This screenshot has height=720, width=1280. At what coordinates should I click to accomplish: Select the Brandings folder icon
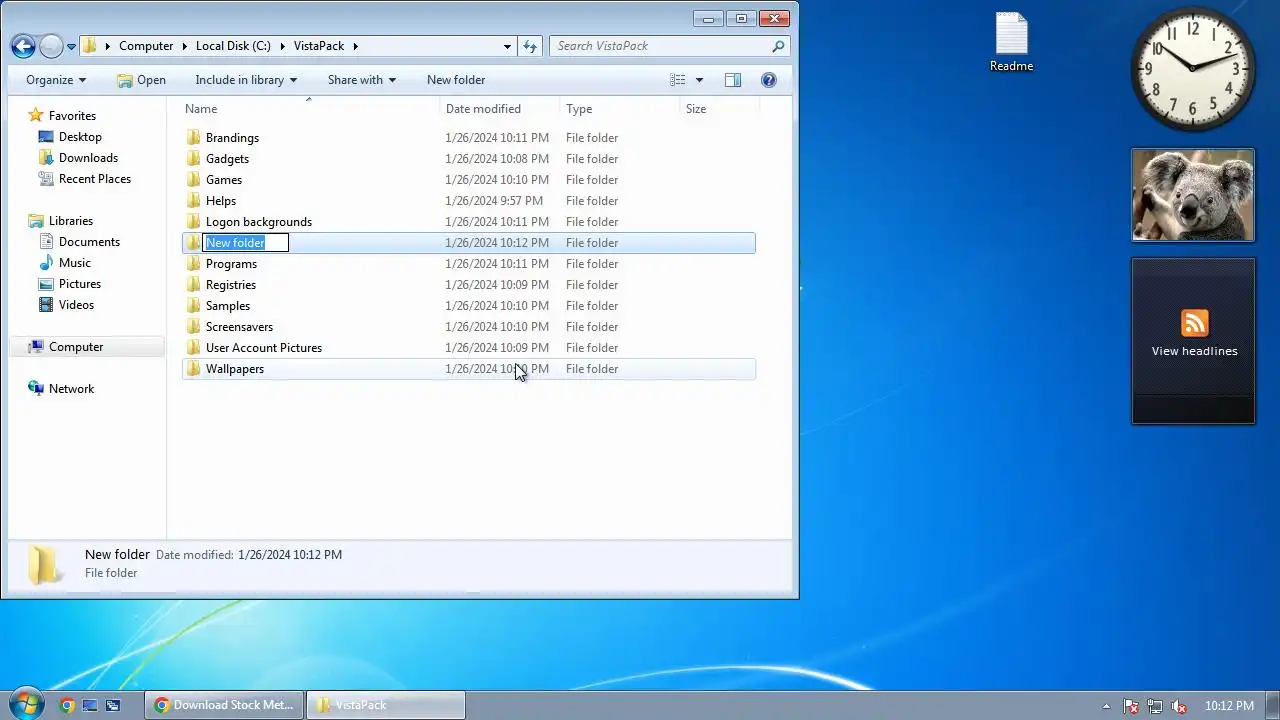[x=194, y=138]
